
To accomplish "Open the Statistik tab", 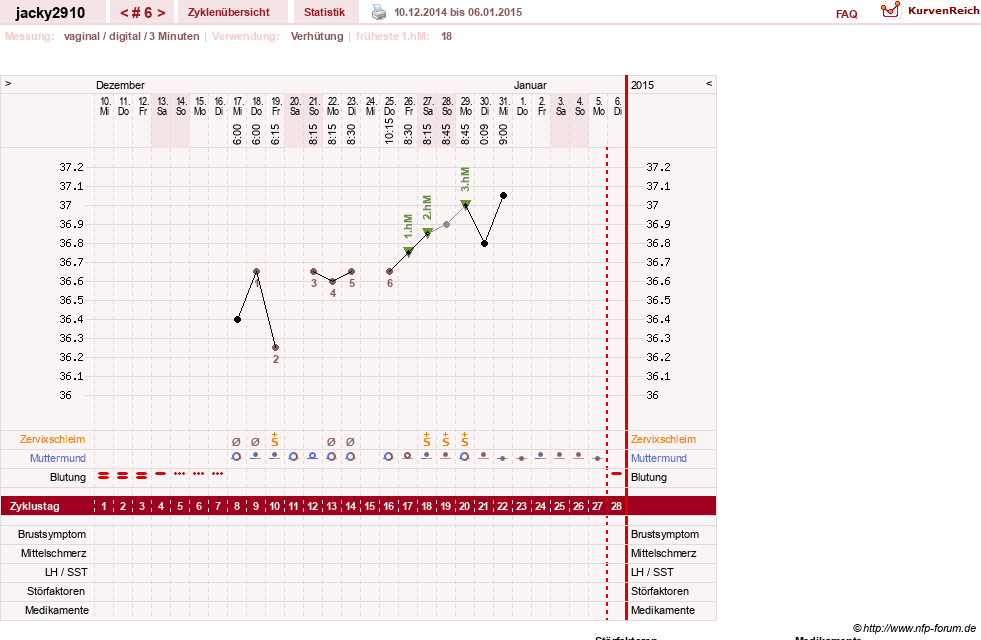I will [324, 12].
